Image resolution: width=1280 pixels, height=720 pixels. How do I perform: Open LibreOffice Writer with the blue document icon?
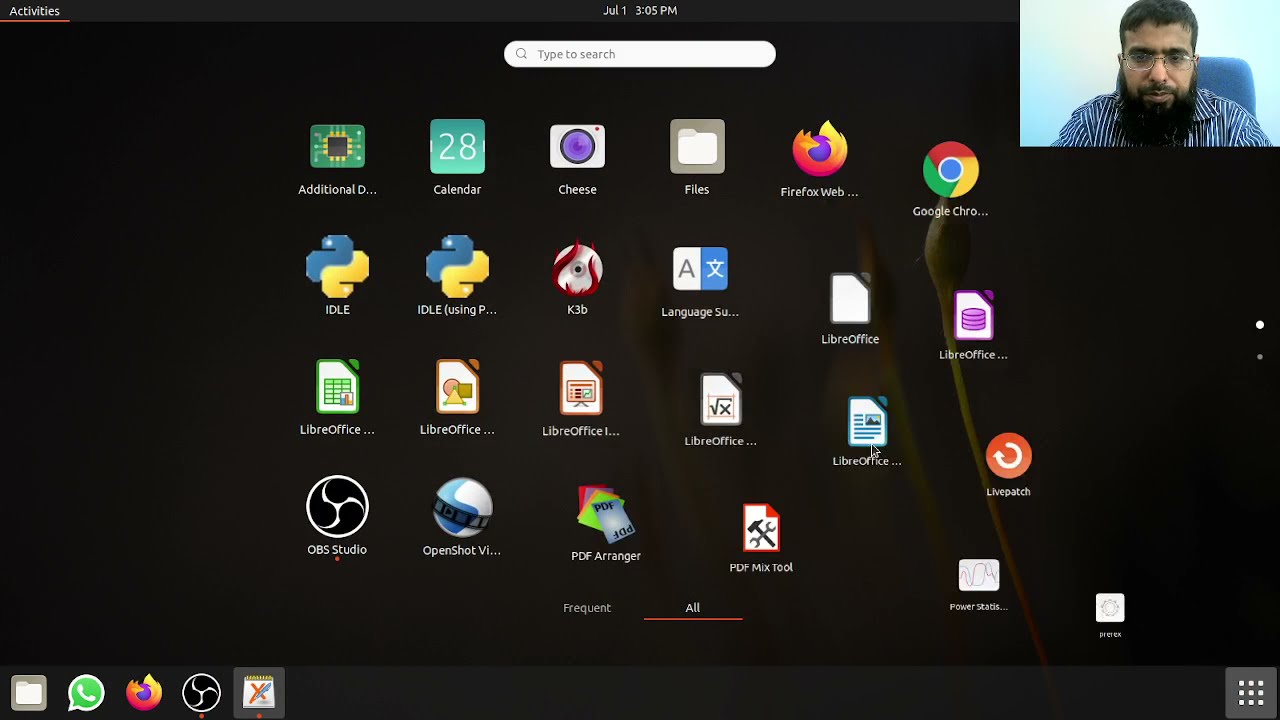tap(867, 421)
